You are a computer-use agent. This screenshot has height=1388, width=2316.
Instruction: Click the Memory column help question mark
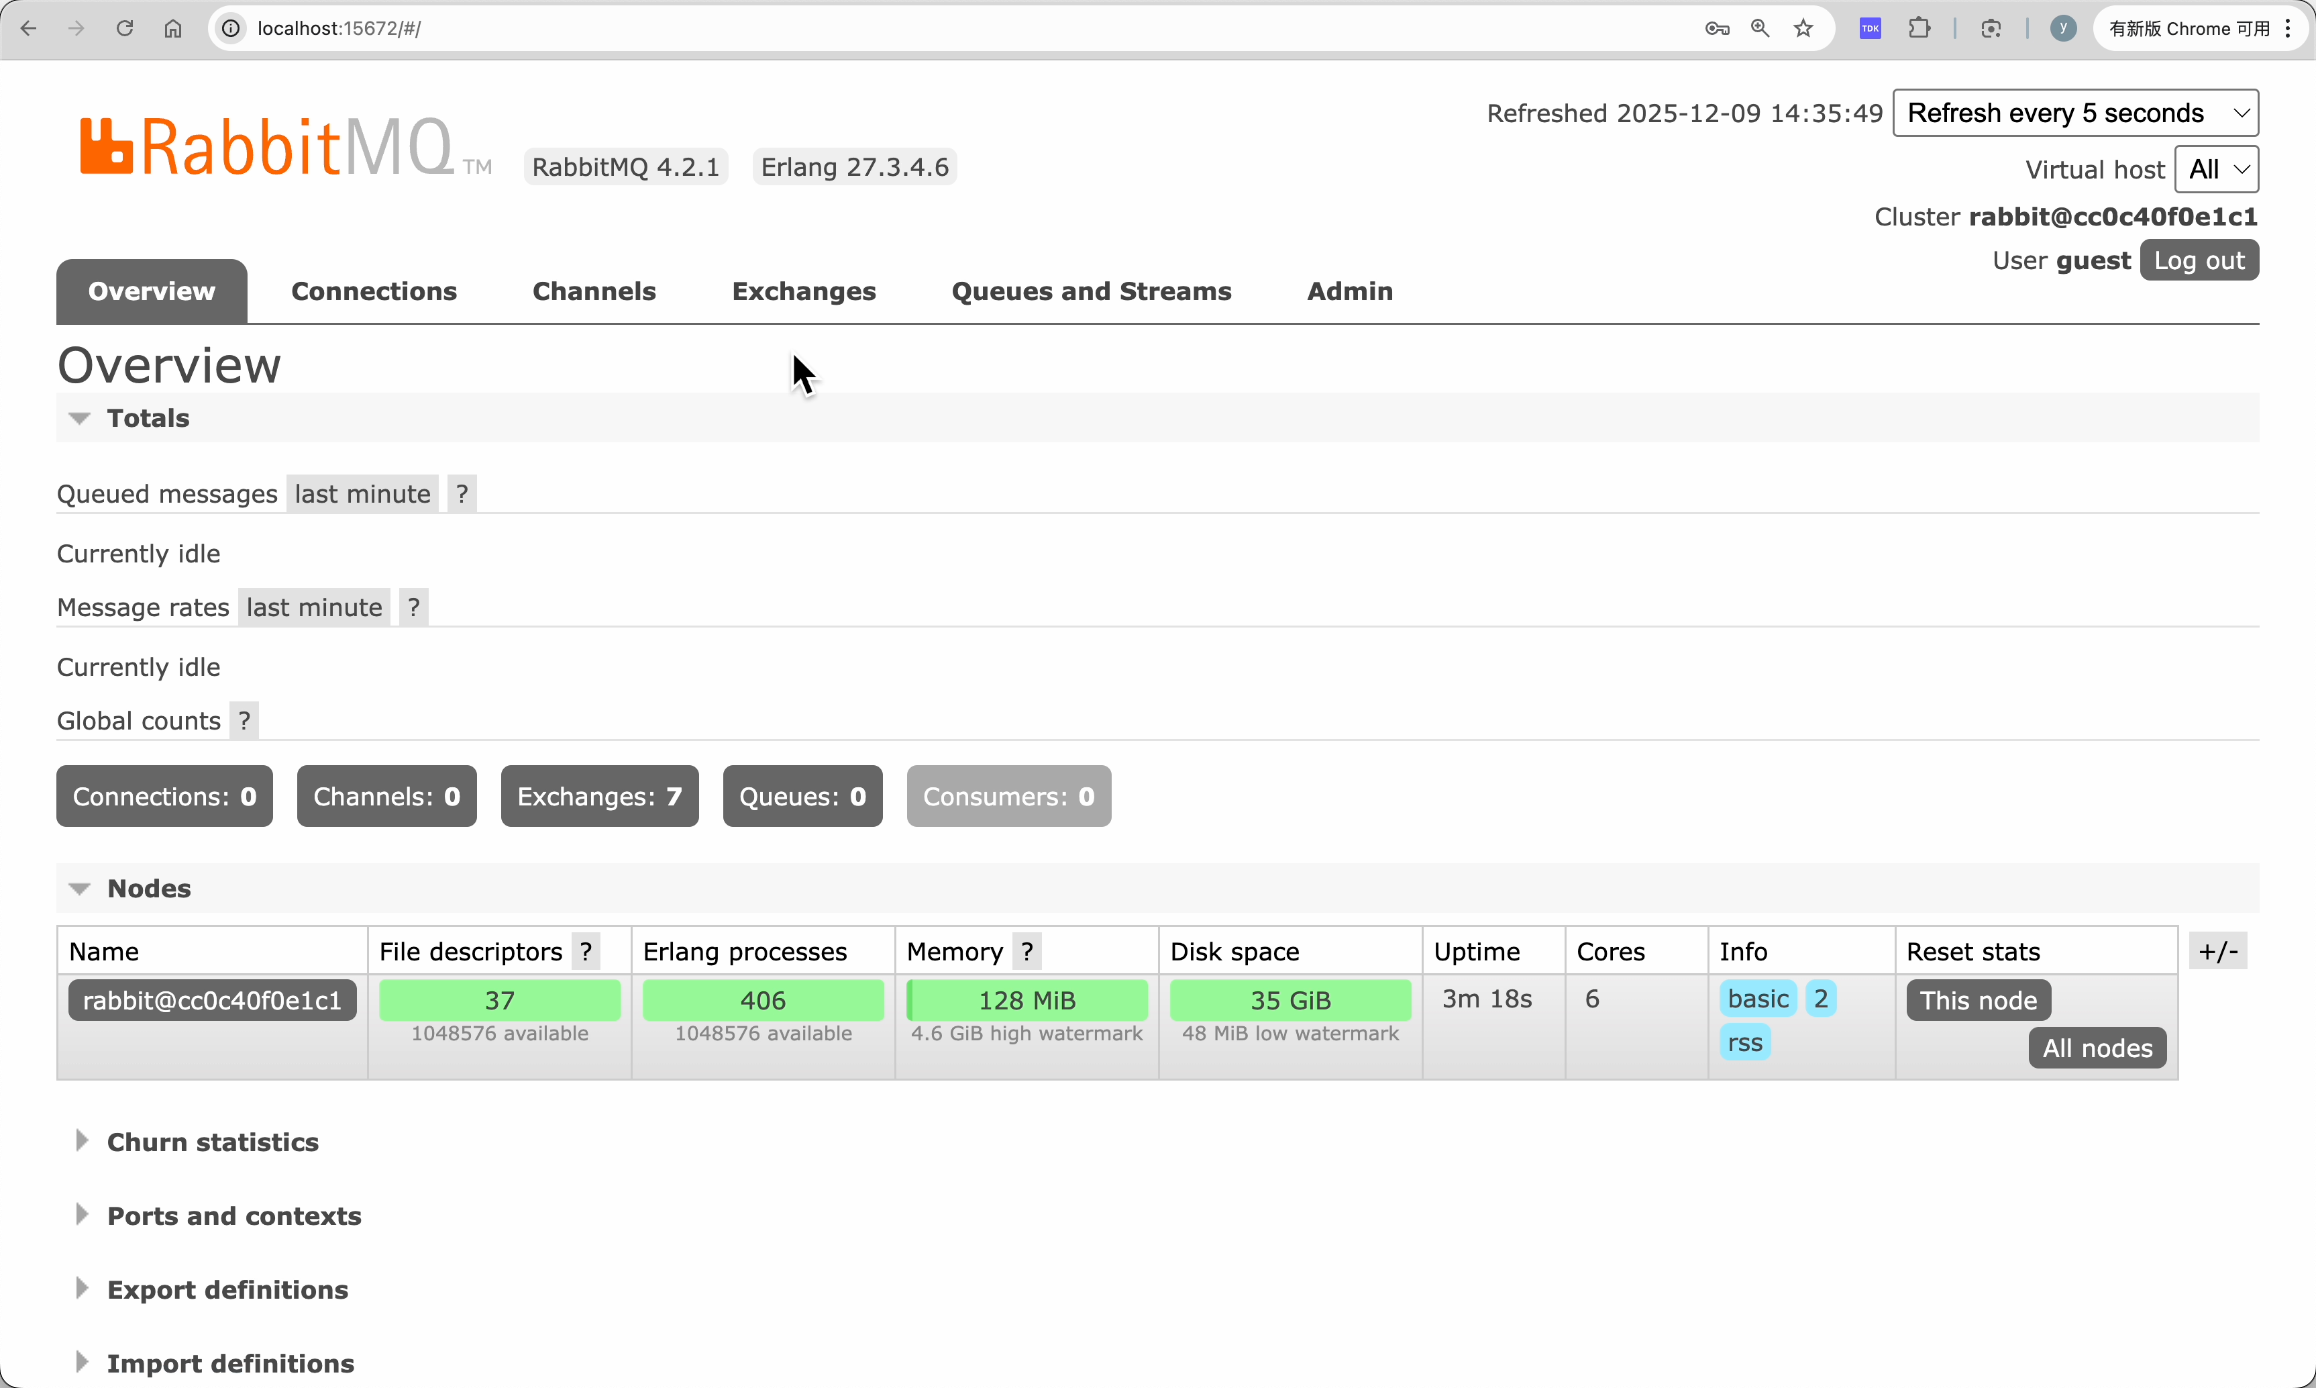1027,952
